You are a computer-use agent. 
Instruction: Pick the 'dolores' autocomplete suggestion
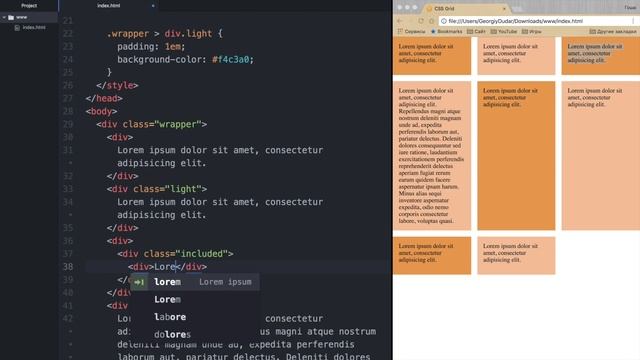194,335
